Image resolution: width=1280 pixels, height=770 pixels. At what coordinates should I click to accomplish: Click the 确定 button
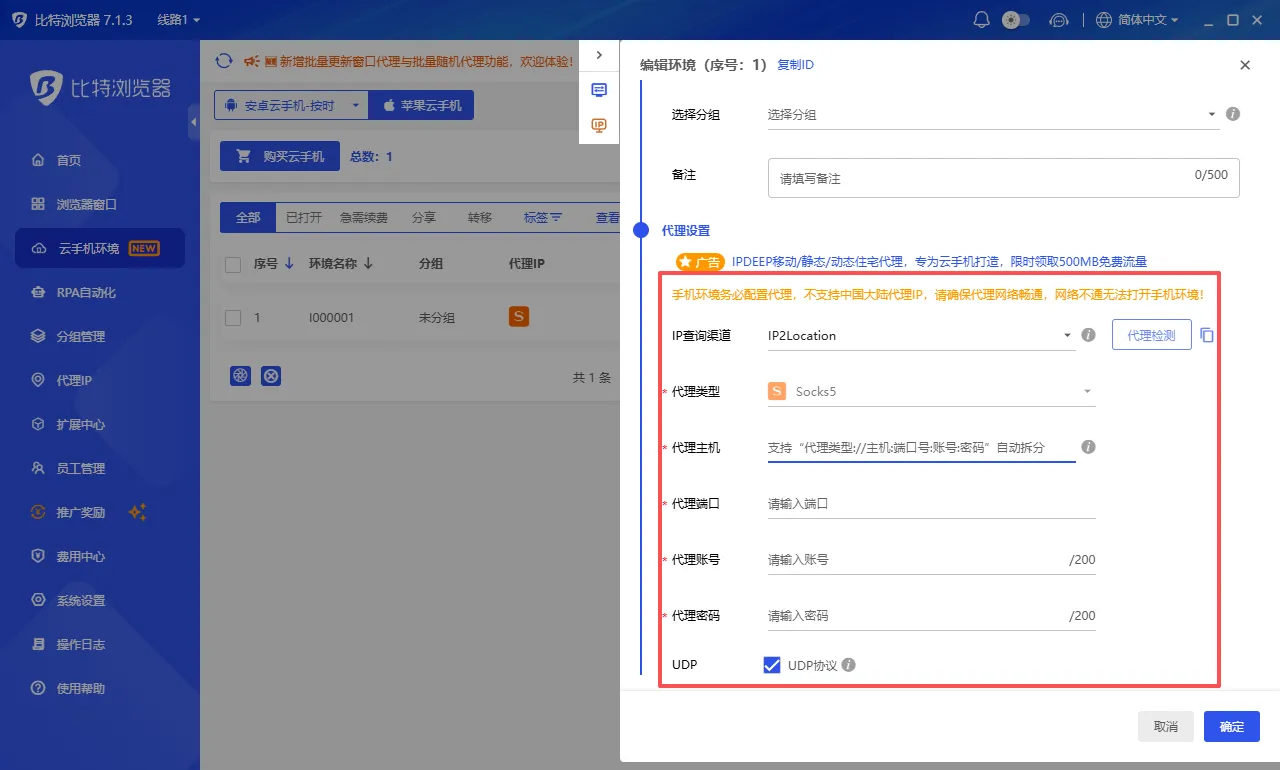coord(1232,726)
